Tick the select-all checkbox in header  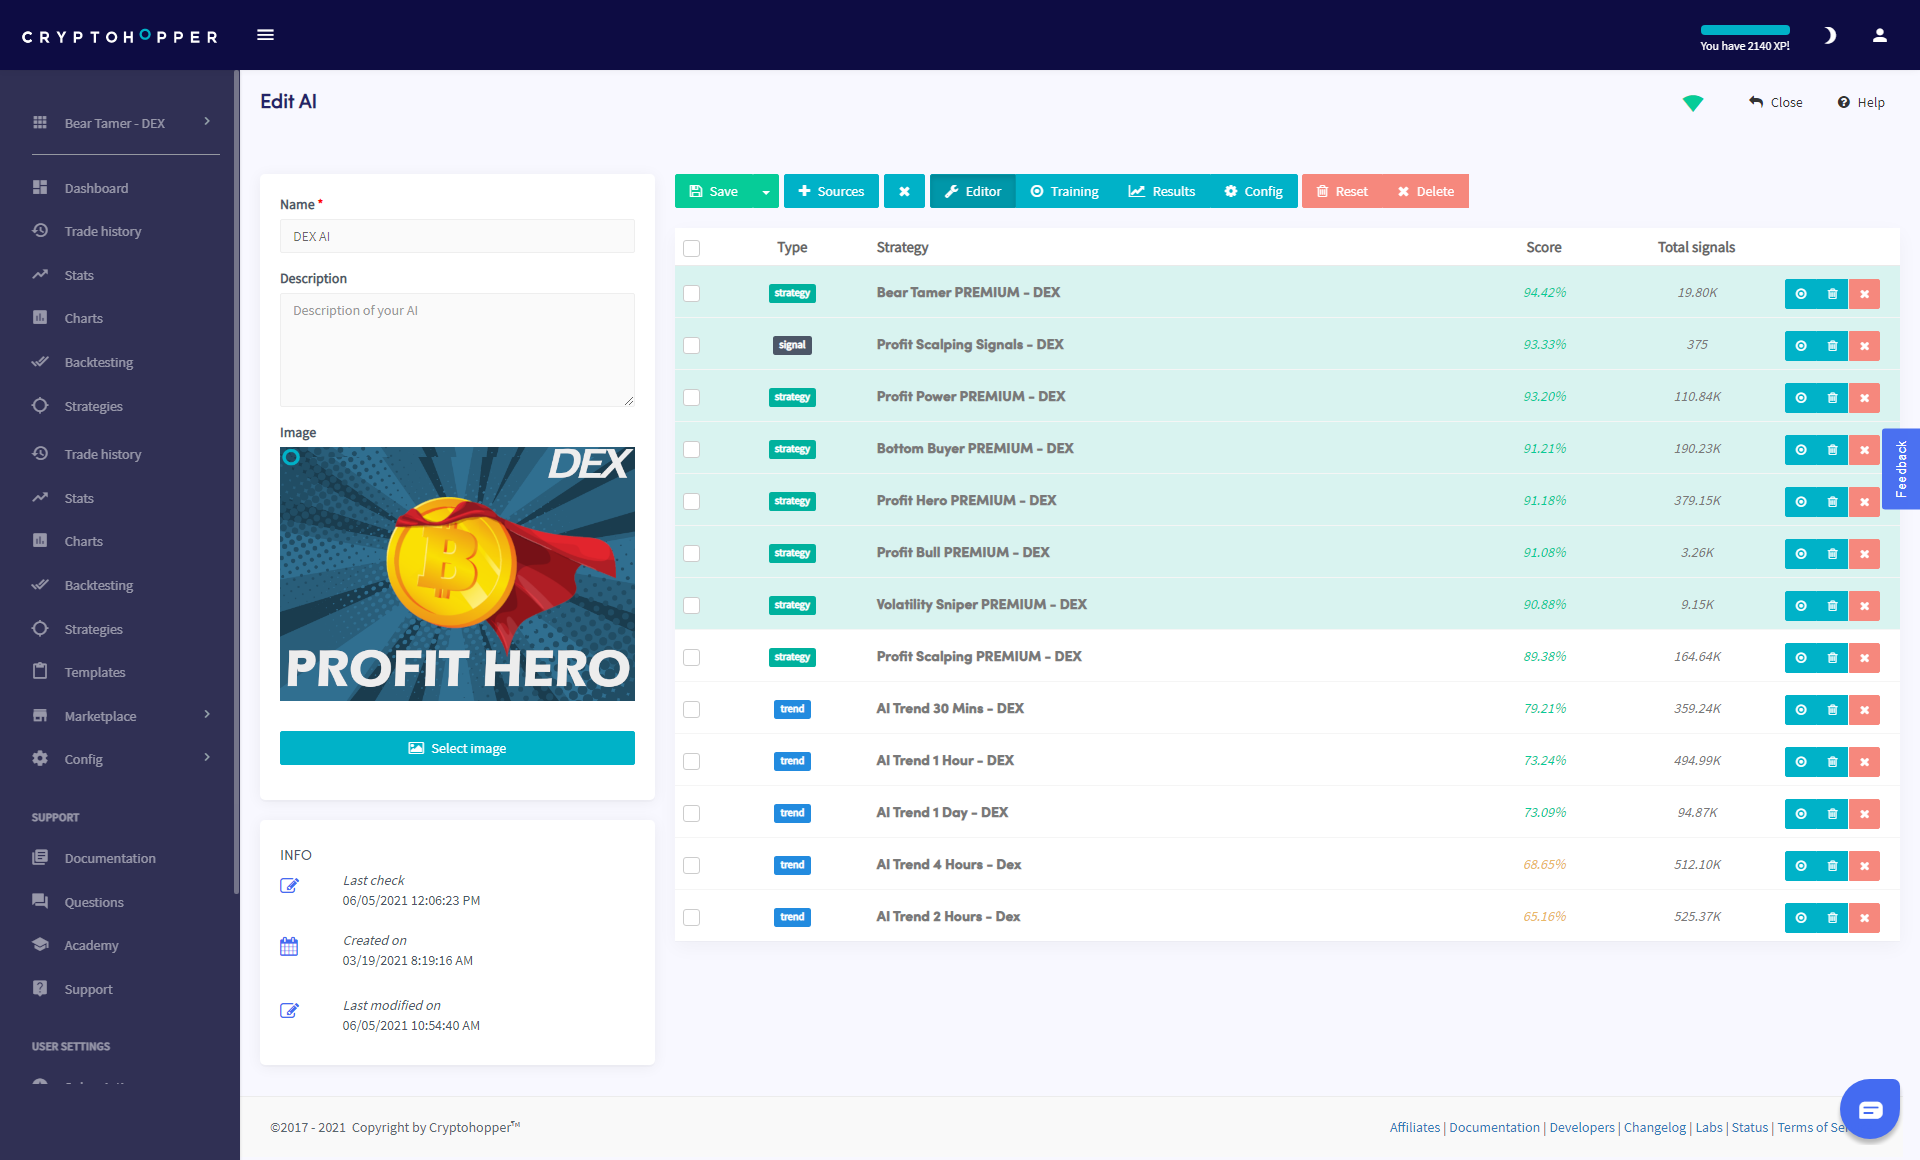[691, 248]
